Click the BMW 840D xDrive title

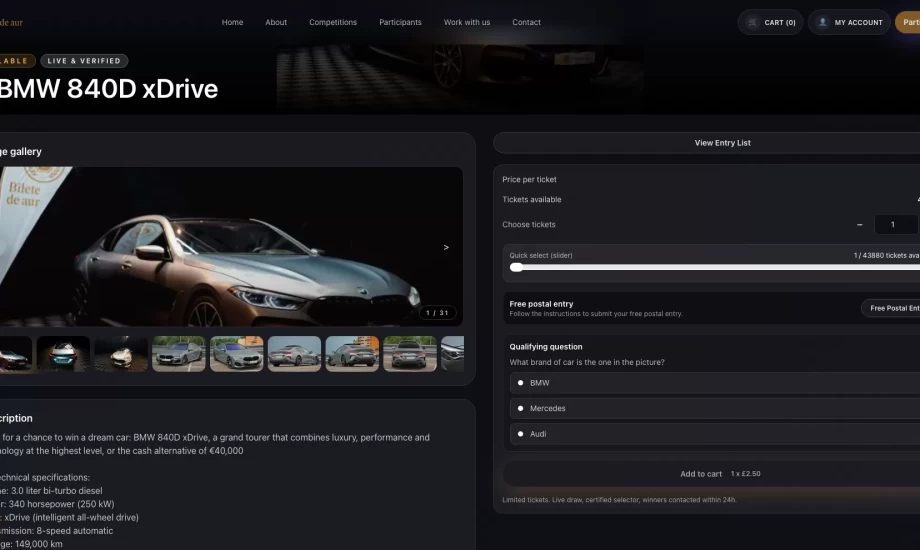(x=109, y=89)
